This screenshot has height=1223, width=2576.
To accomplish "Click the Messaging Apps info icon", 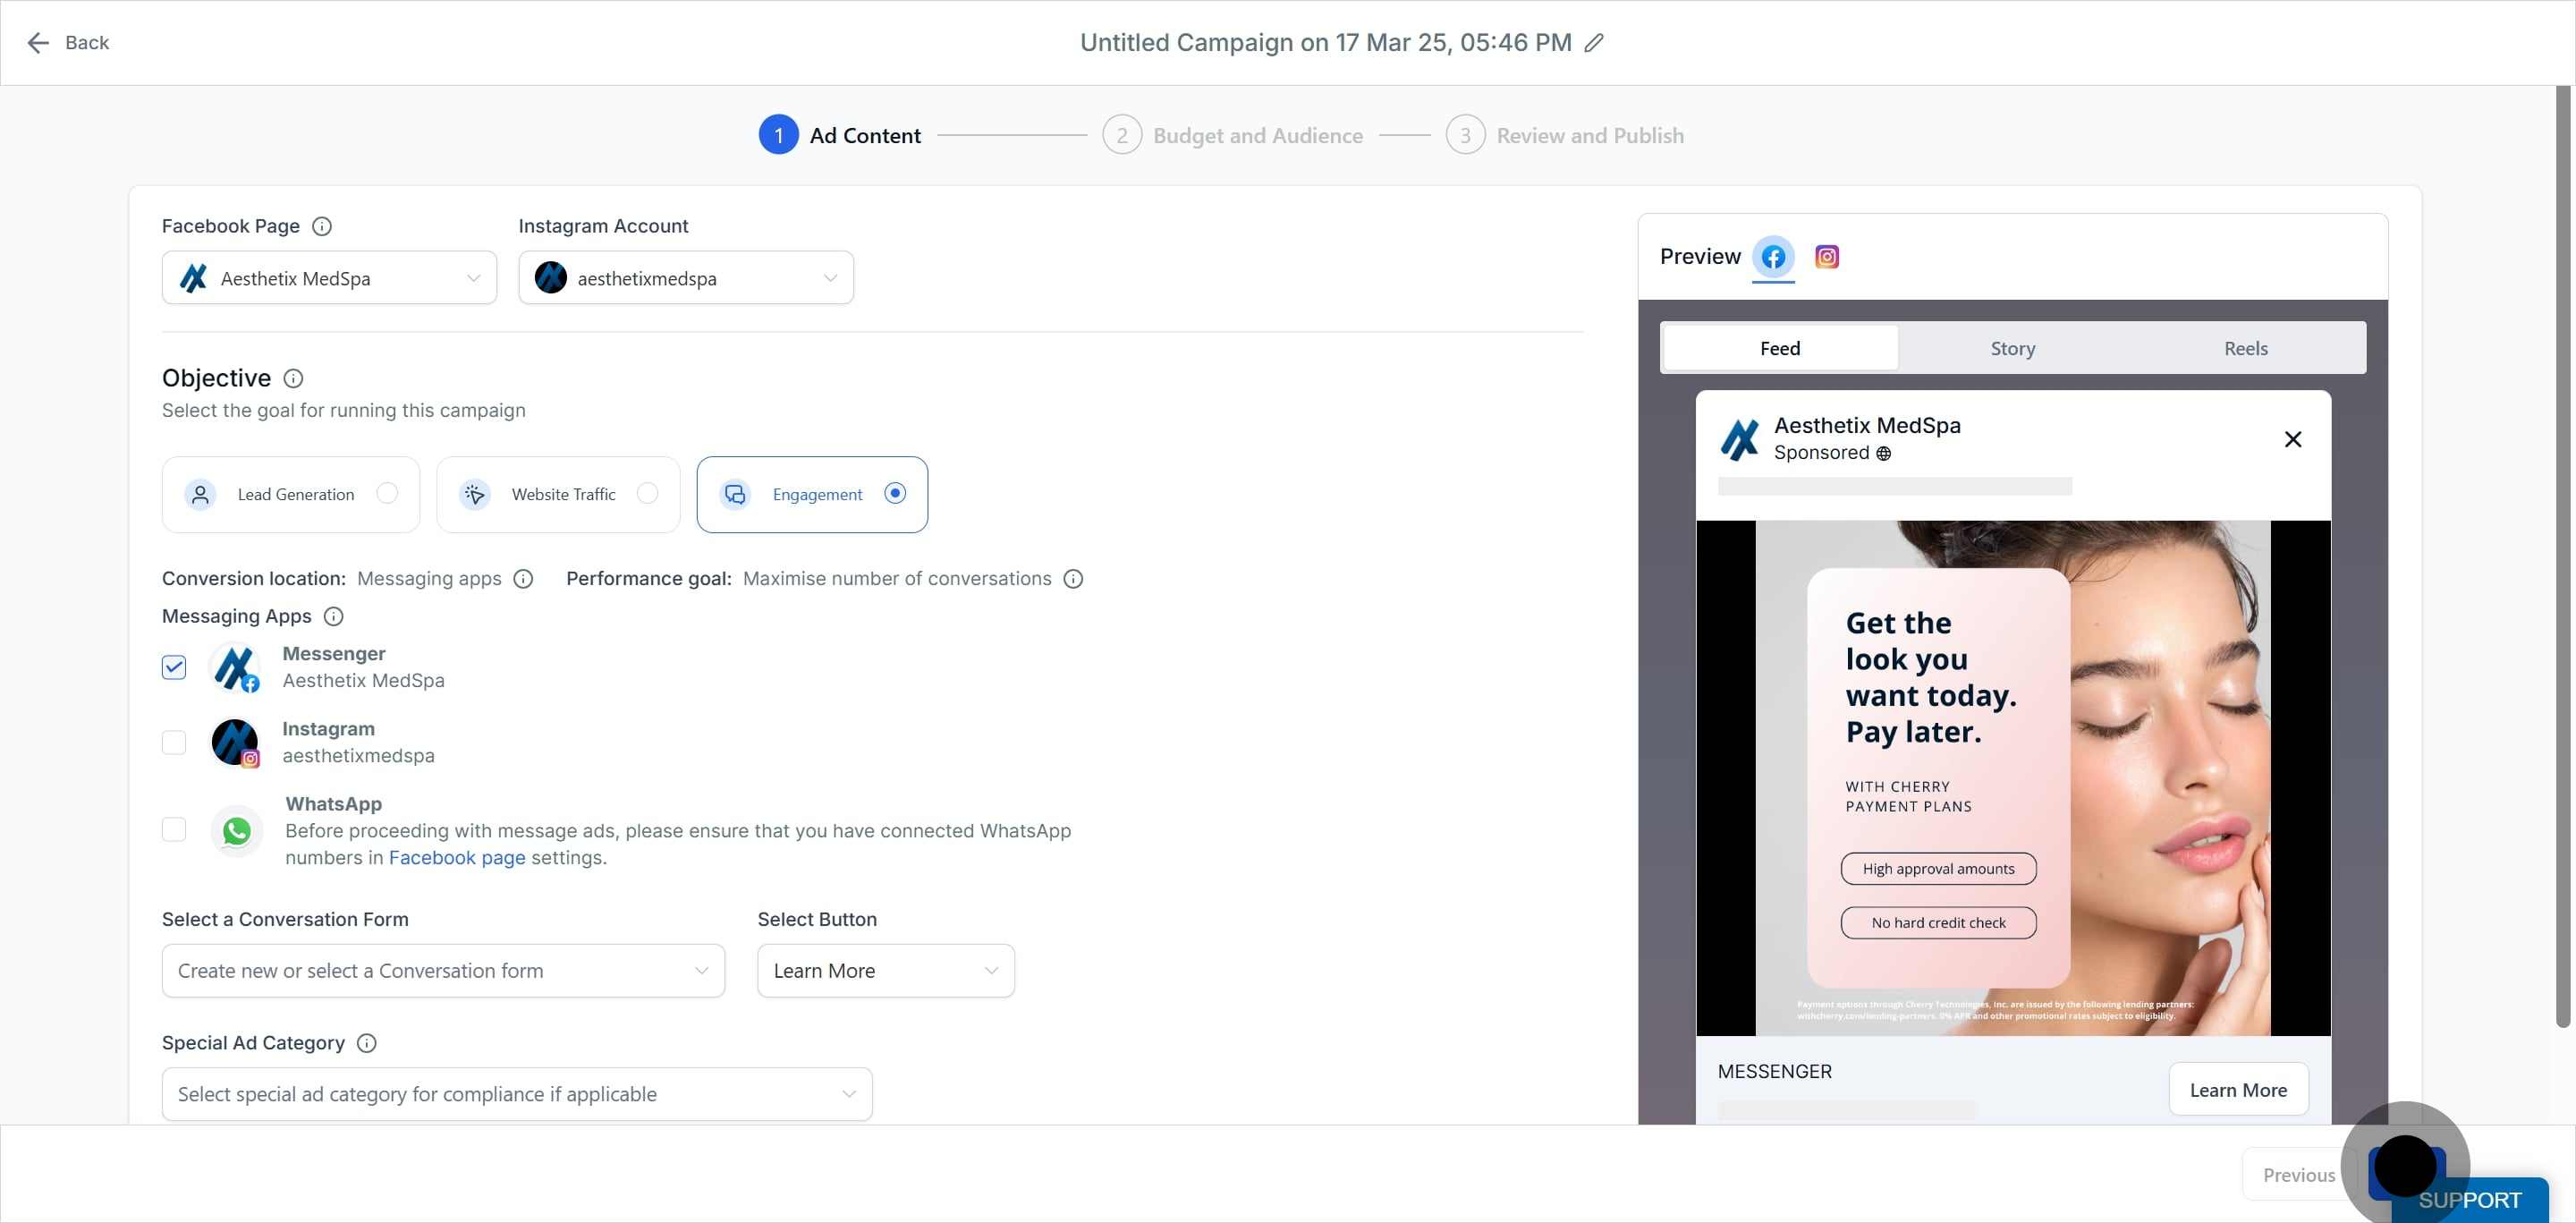I will click(x=334, y=616).
